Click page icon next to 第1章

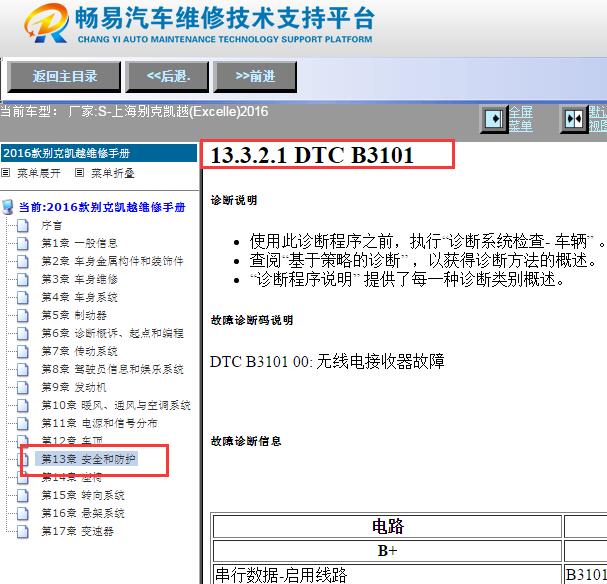tap(23, 243)
